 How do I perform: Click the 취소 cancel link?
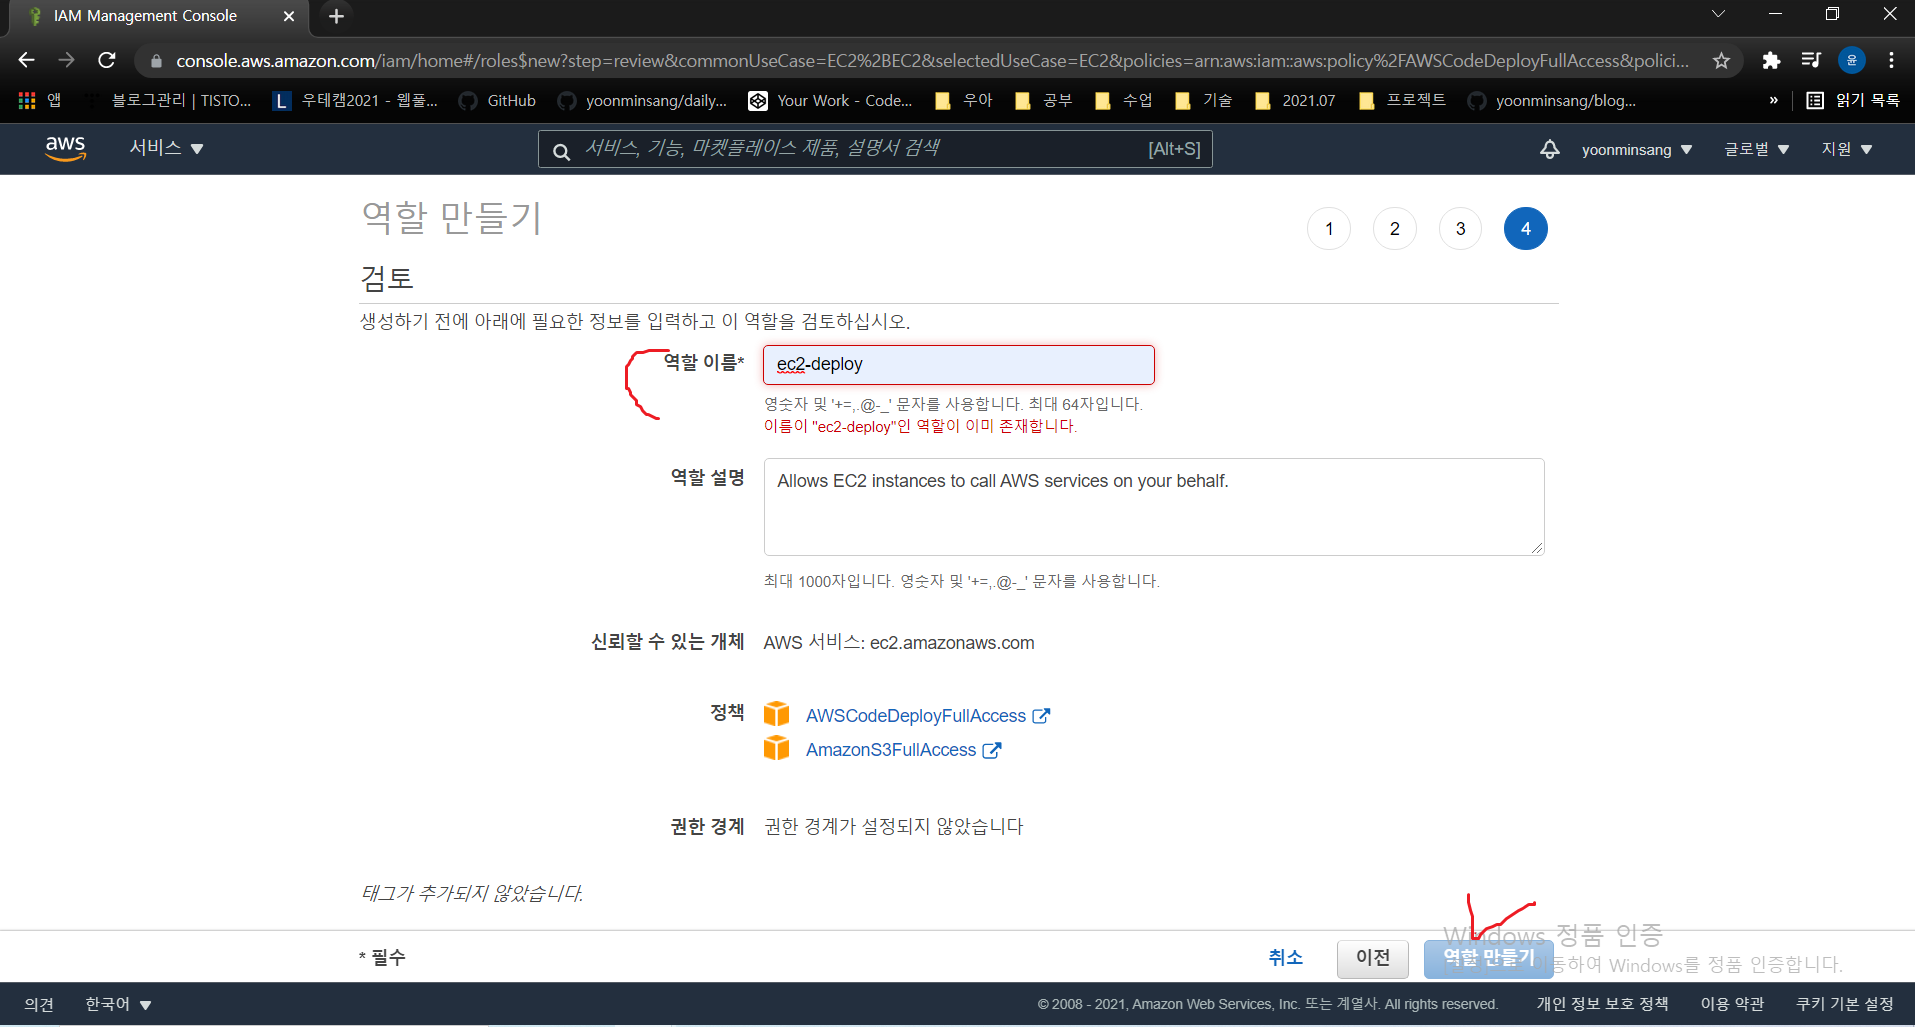tap(1286, 958)
